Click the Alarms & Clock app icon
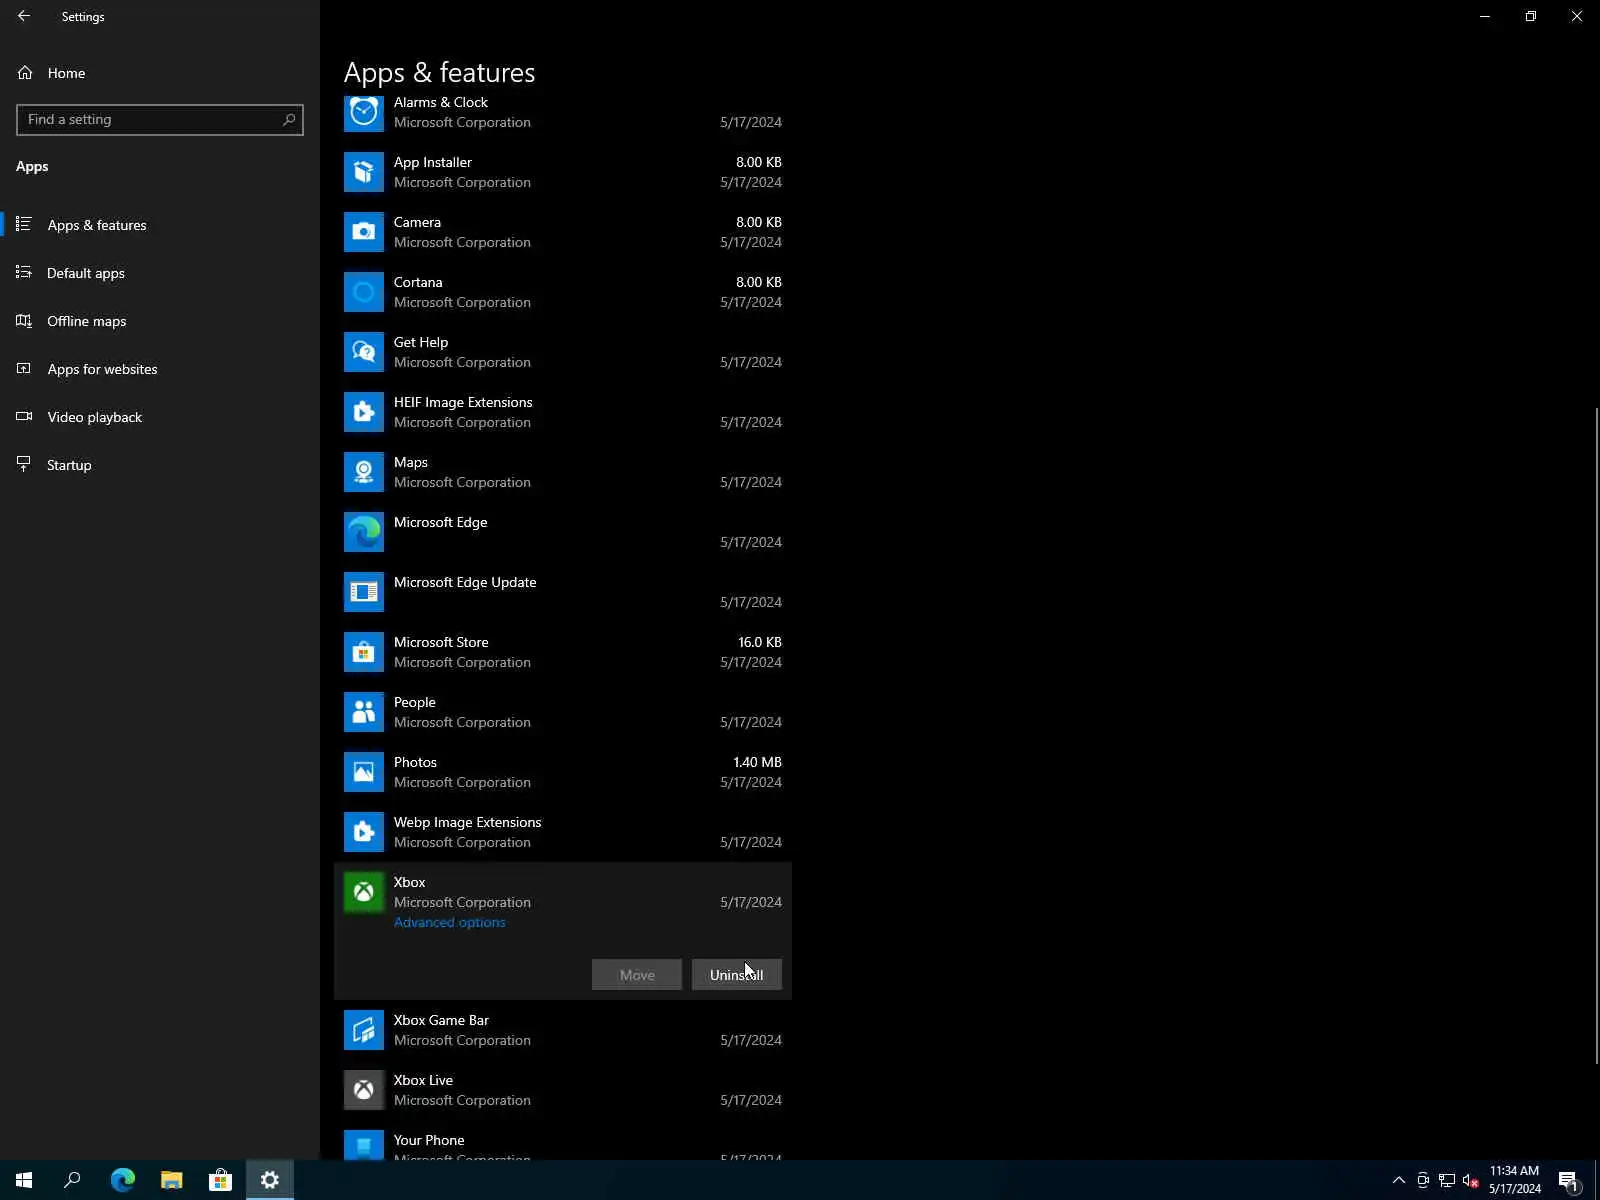The image size is (1600, 1200). click(364, 113)
